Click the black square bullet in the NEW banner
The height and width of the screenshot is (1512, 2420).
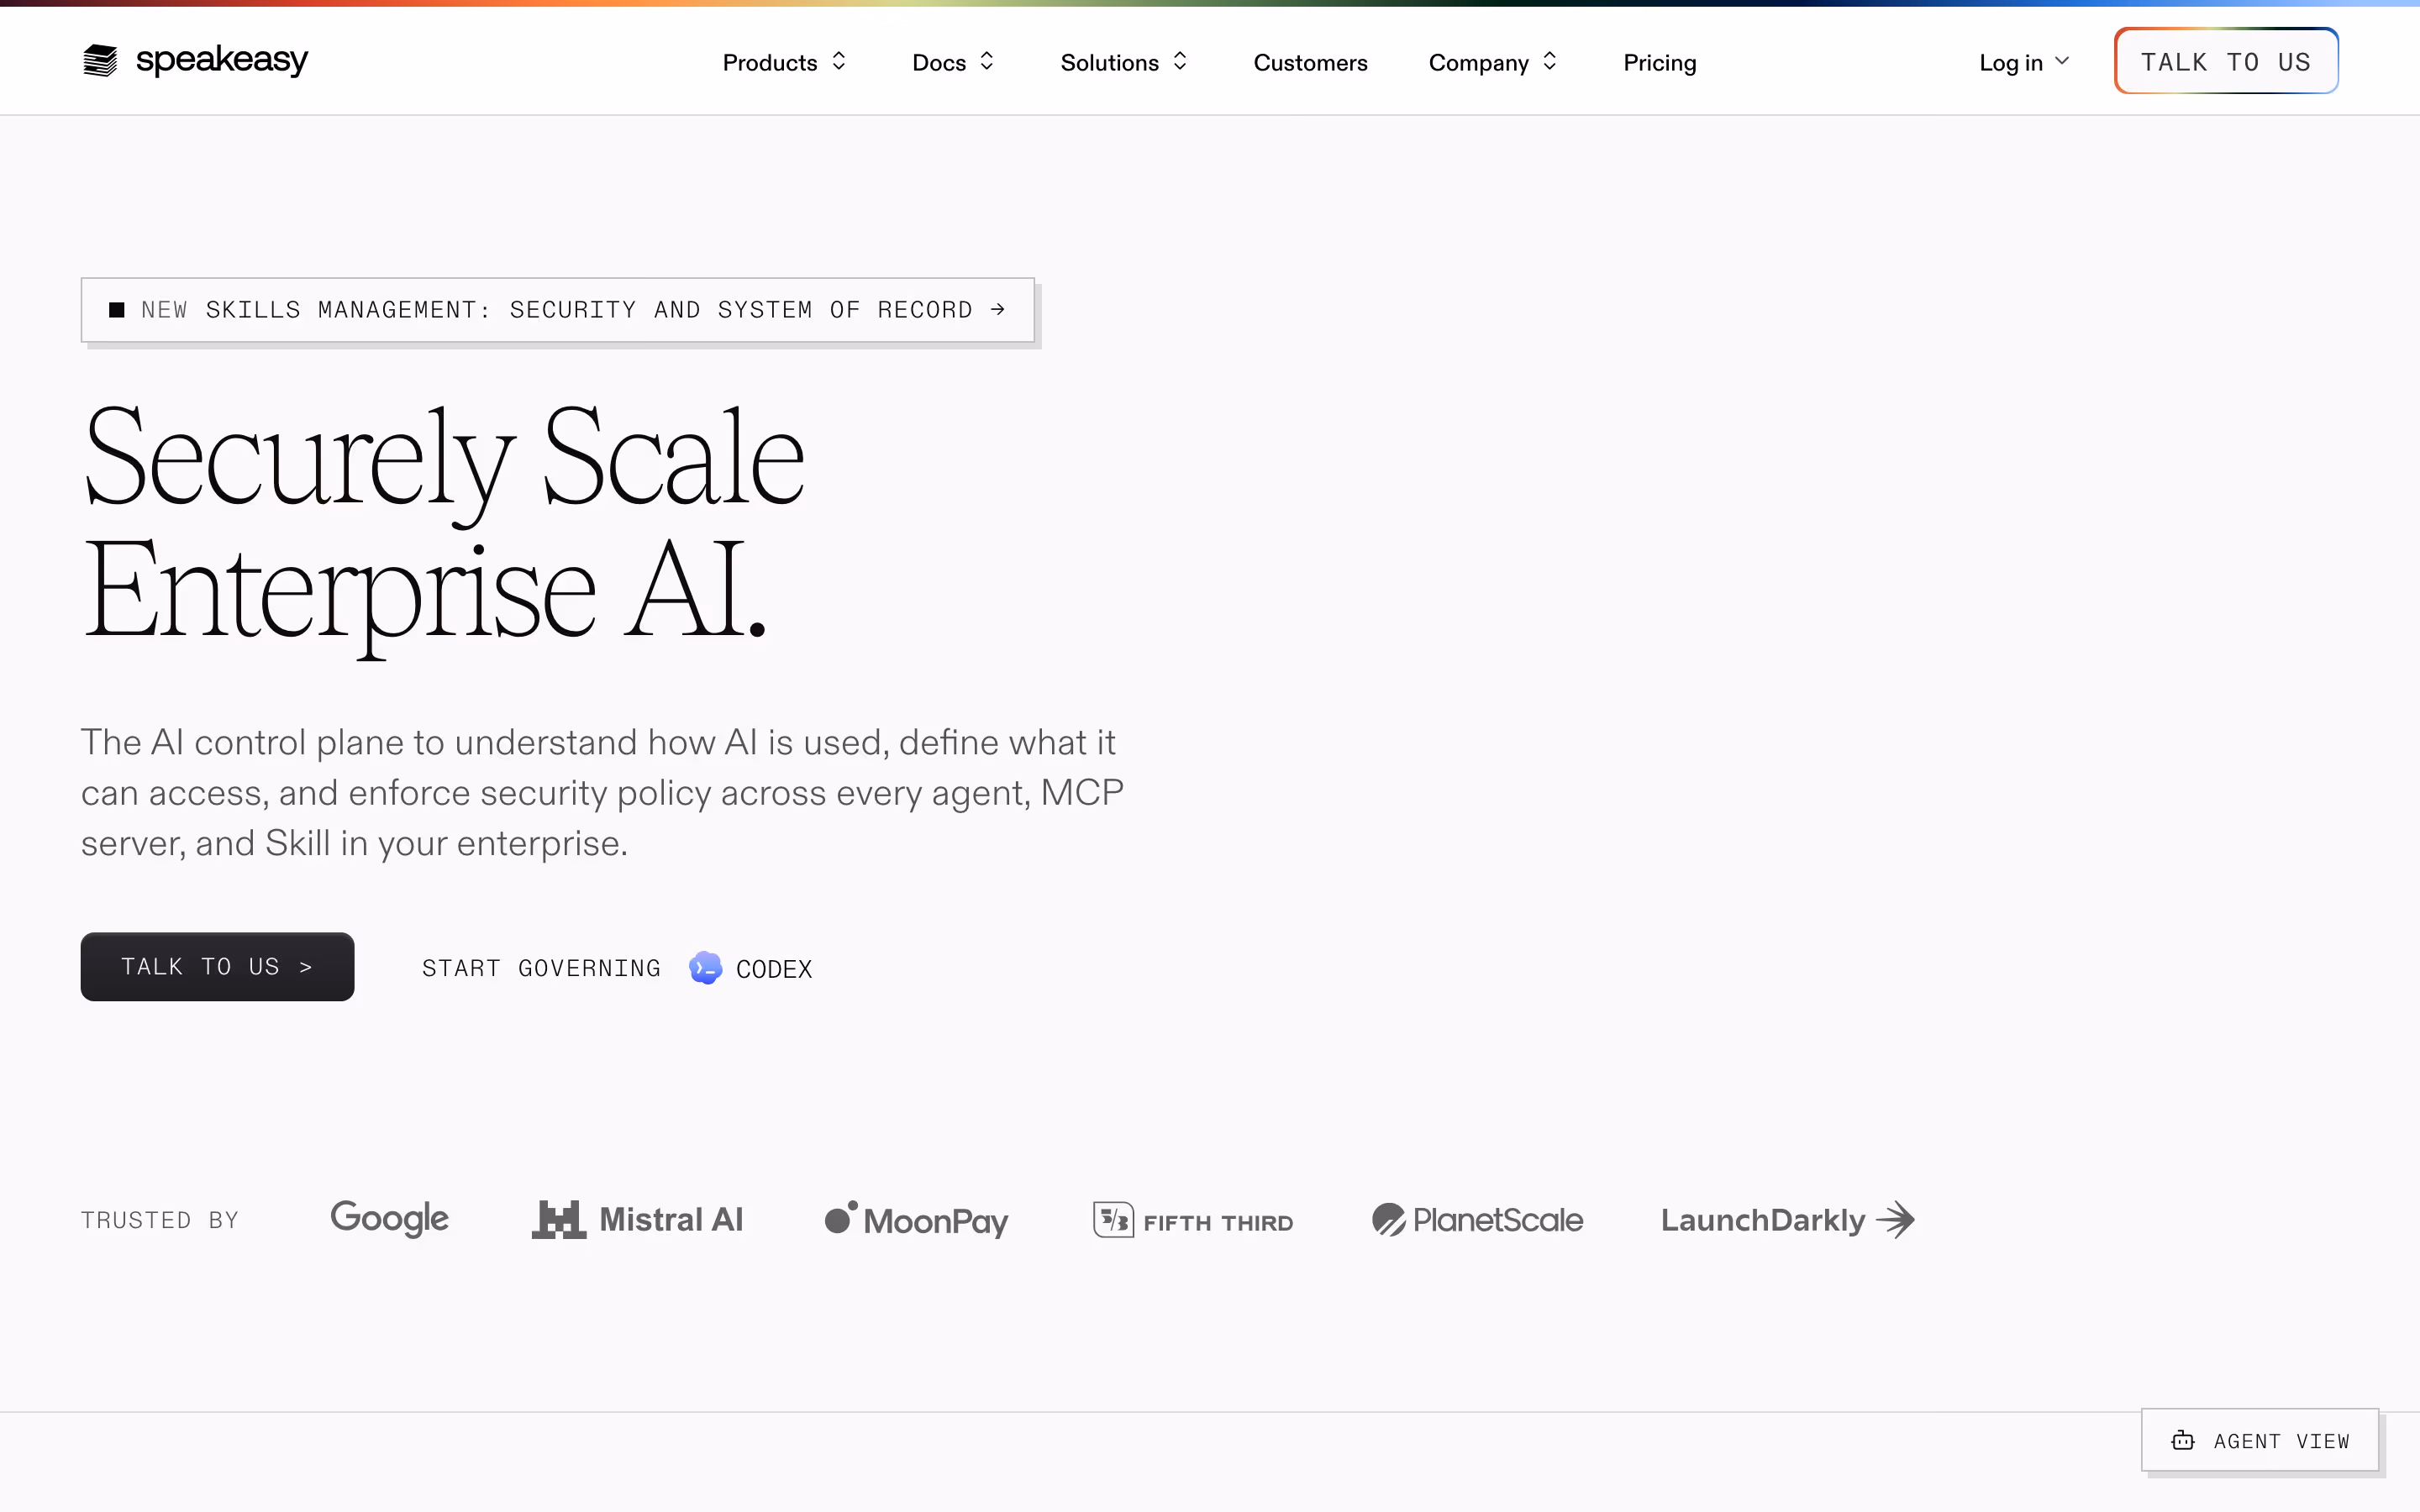pos(117,310)
